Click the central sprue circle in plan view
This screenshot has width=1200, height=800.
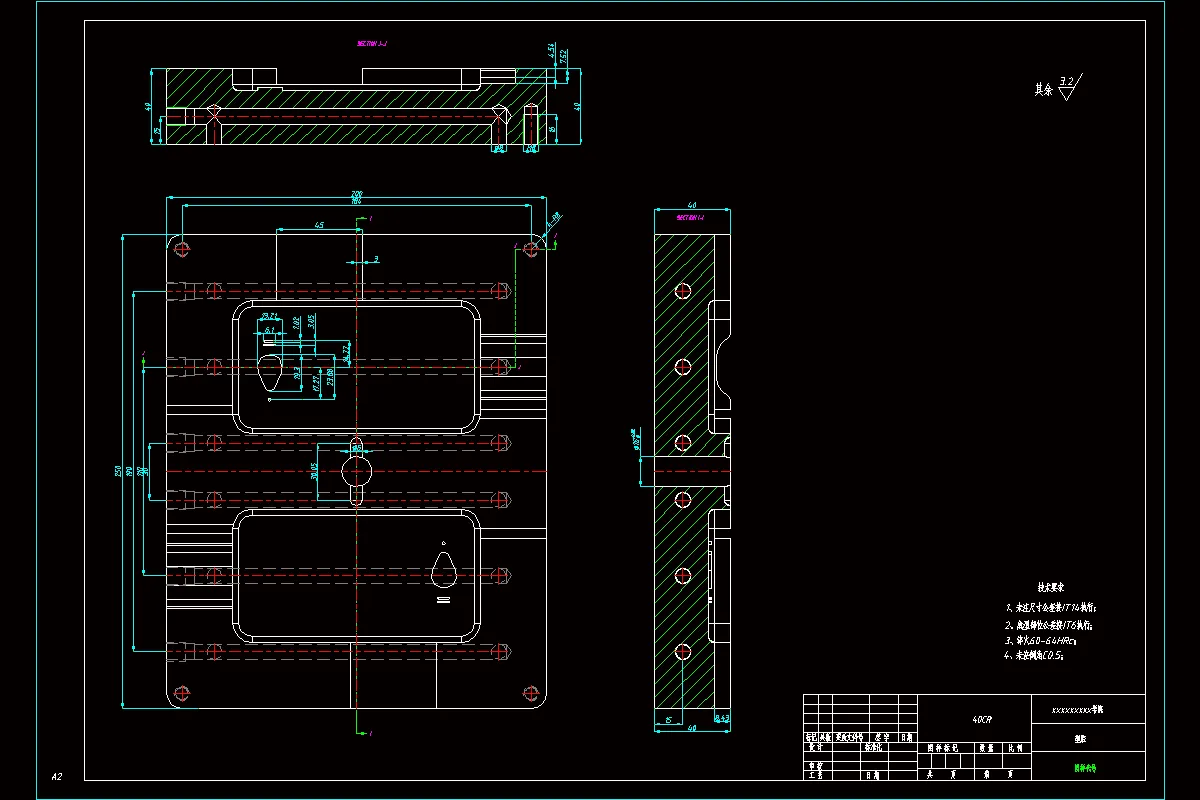356,470
